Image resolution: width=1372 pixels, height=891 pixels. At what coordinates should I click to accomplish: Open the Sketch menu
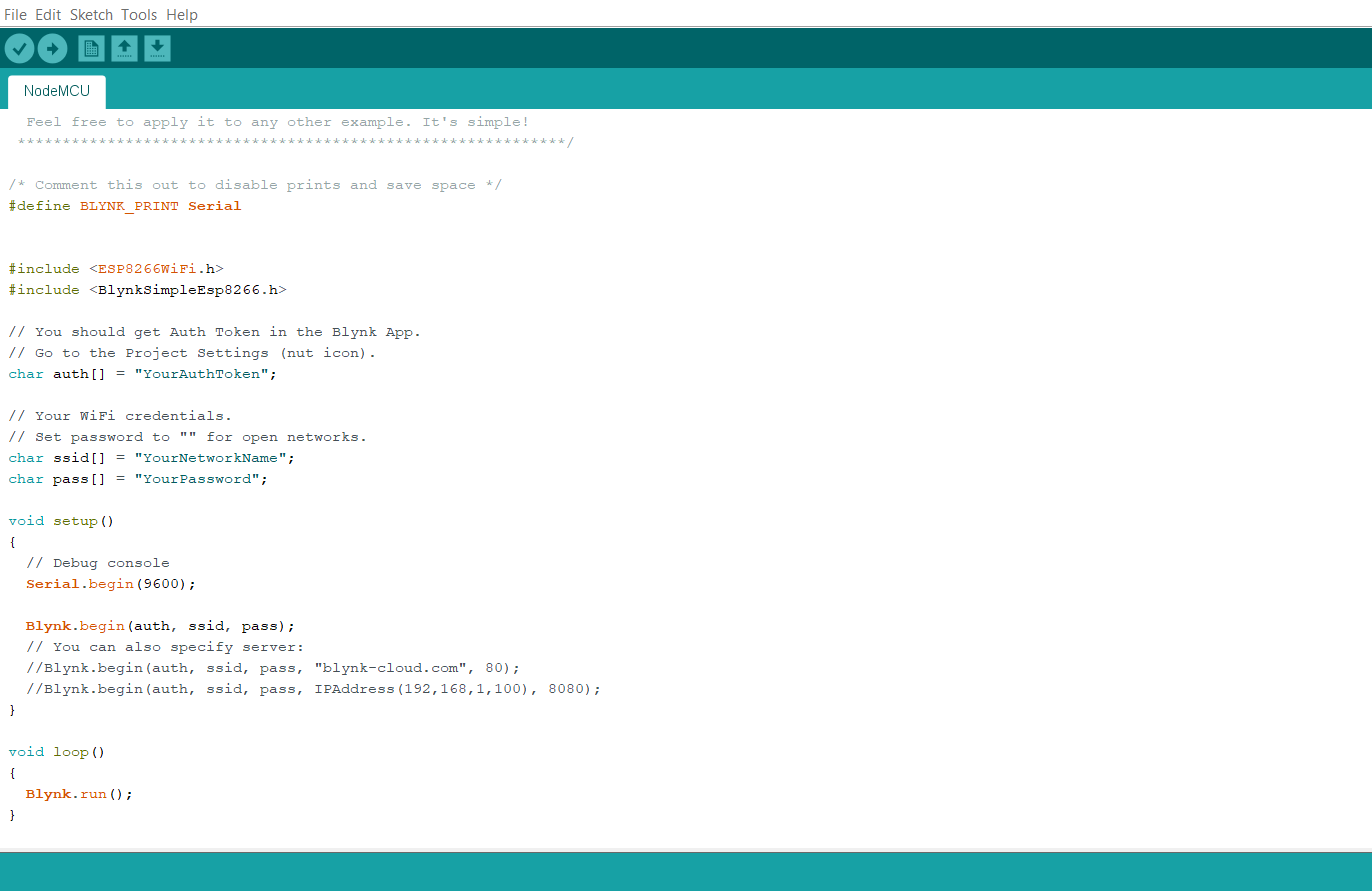(91, 15)
